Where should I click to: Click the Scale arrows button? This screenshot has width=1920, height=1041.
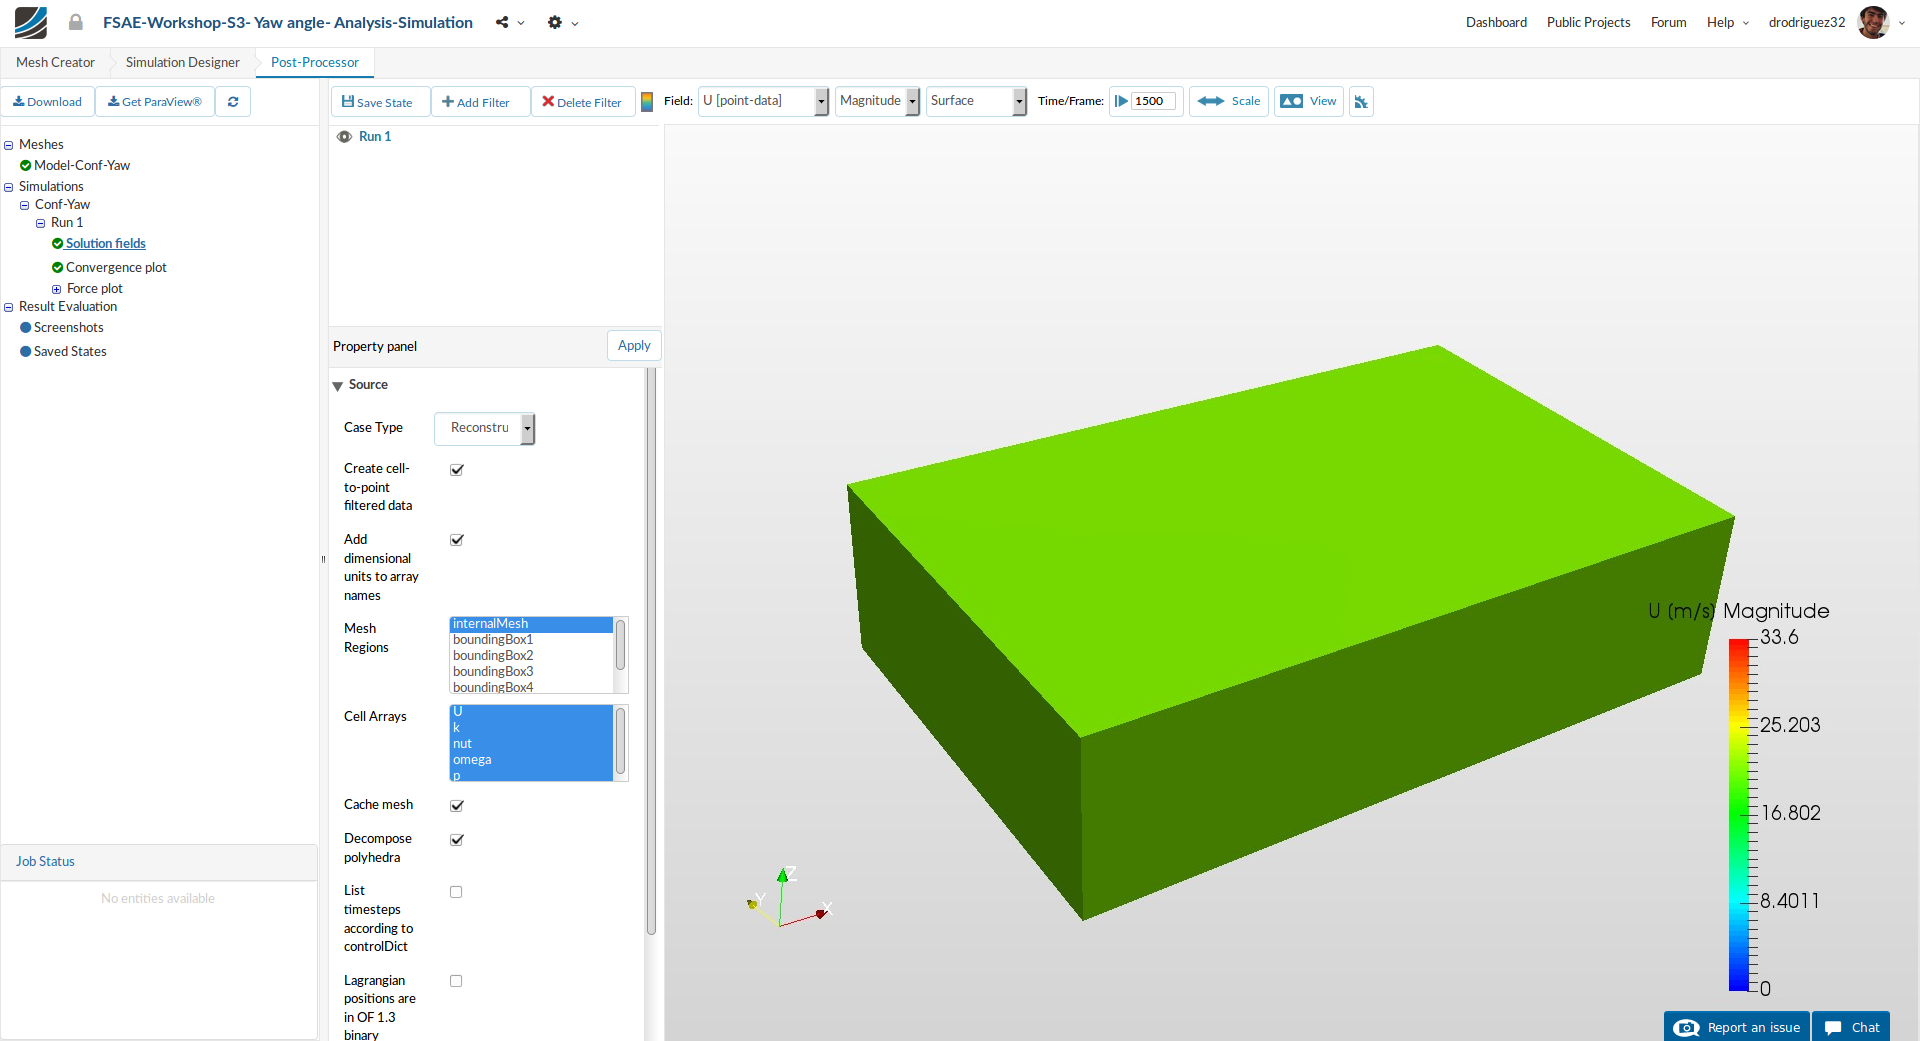click(x=1228, y=102)
